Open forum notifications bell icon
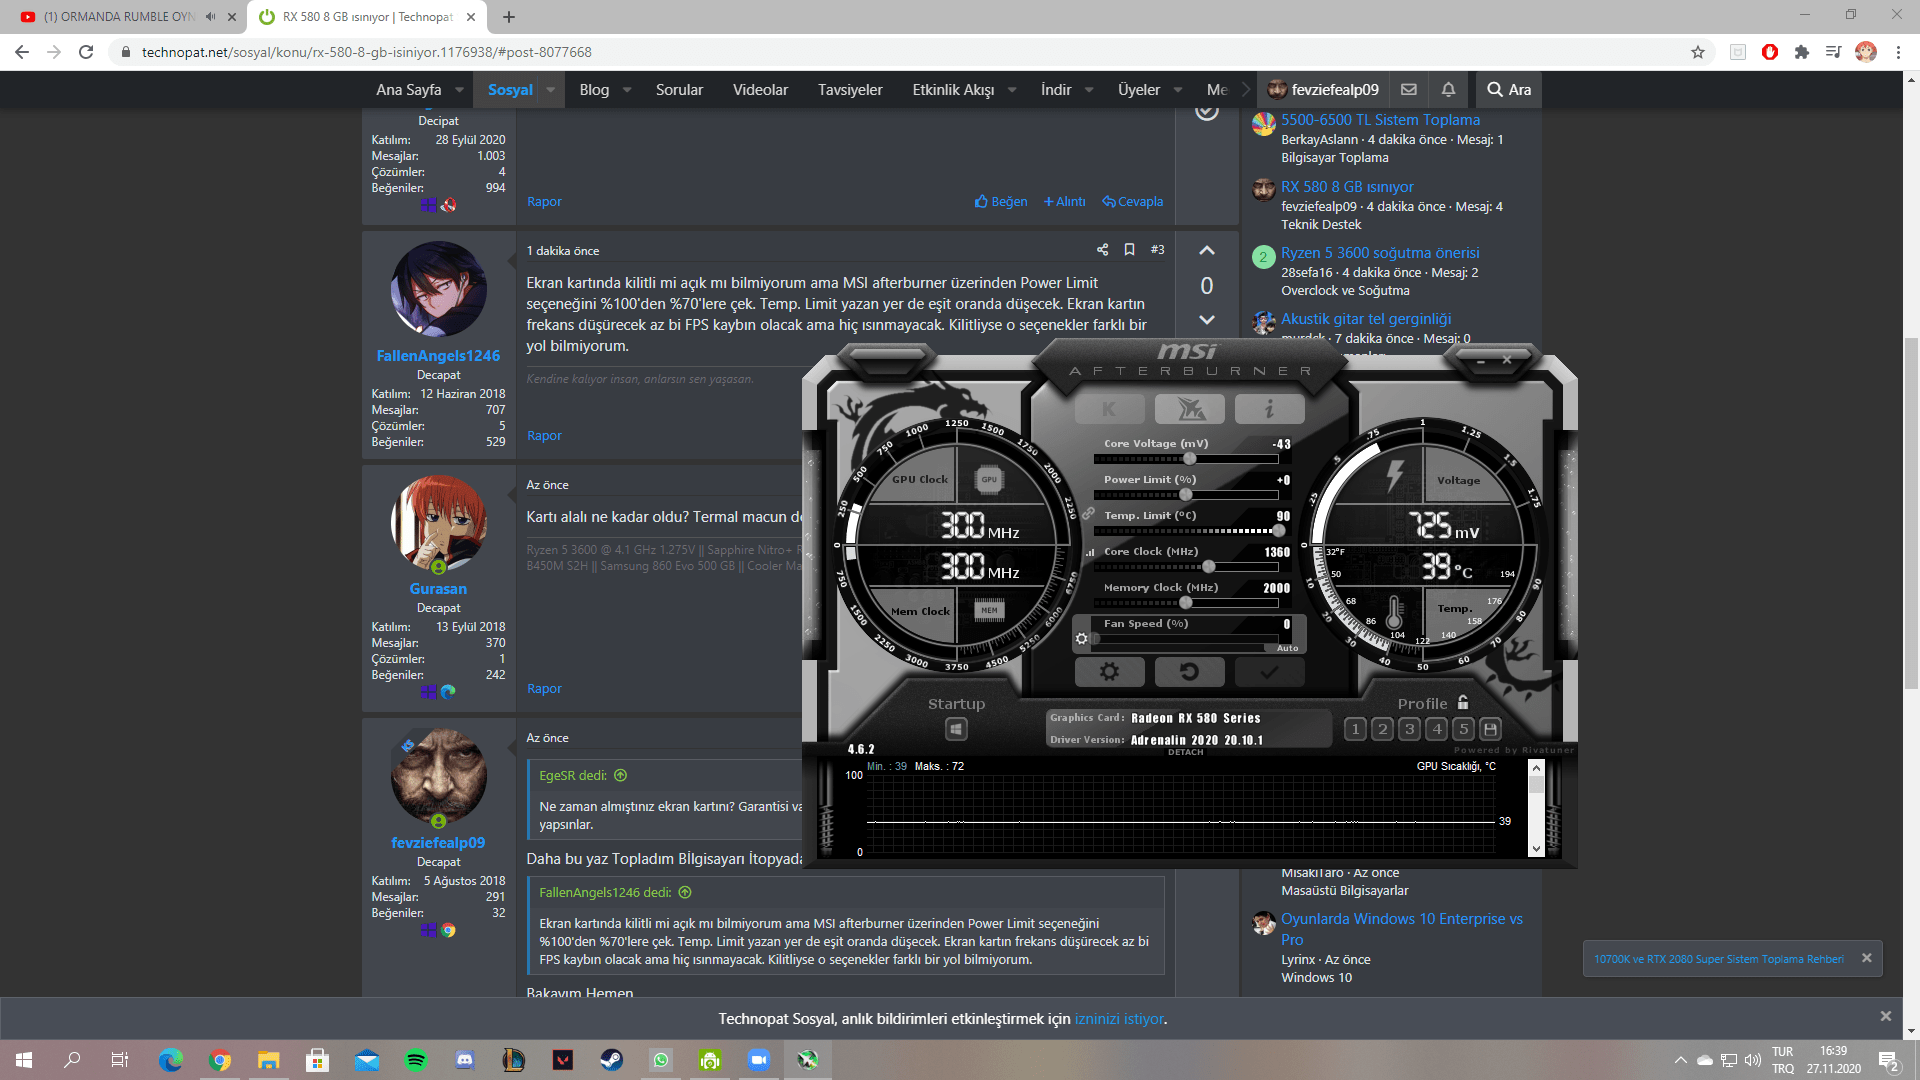 click(1448, 90)
